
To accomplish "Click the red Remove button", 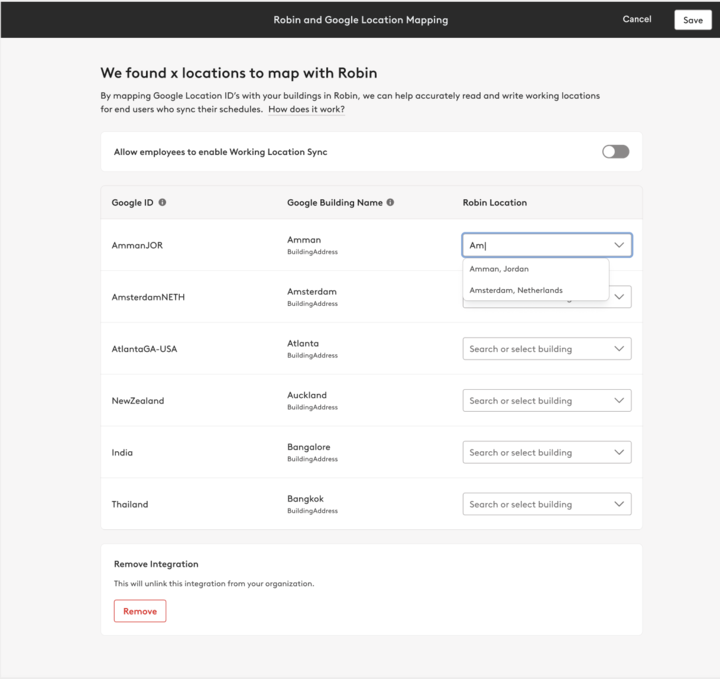I will (140, 611).
